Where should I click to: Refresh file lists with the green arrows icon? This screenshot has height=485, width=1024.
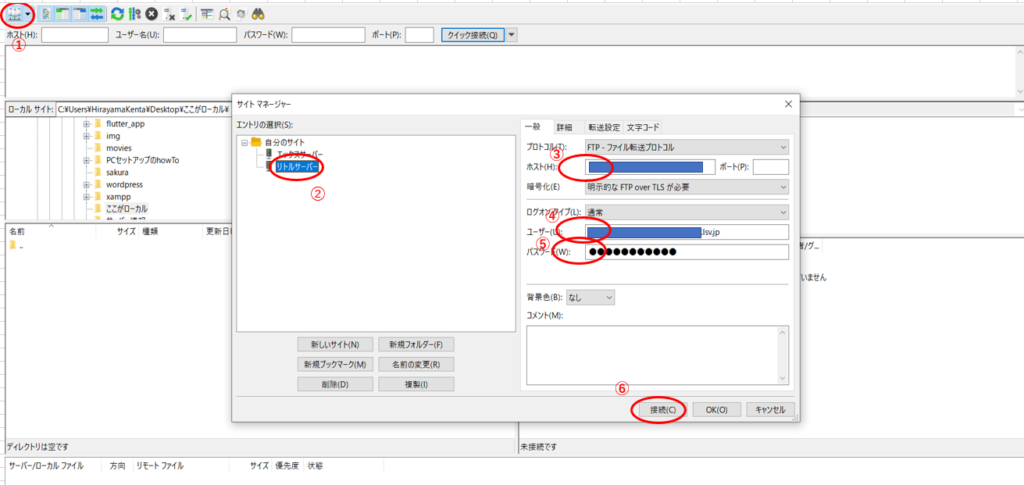click(x=118, y=13)
